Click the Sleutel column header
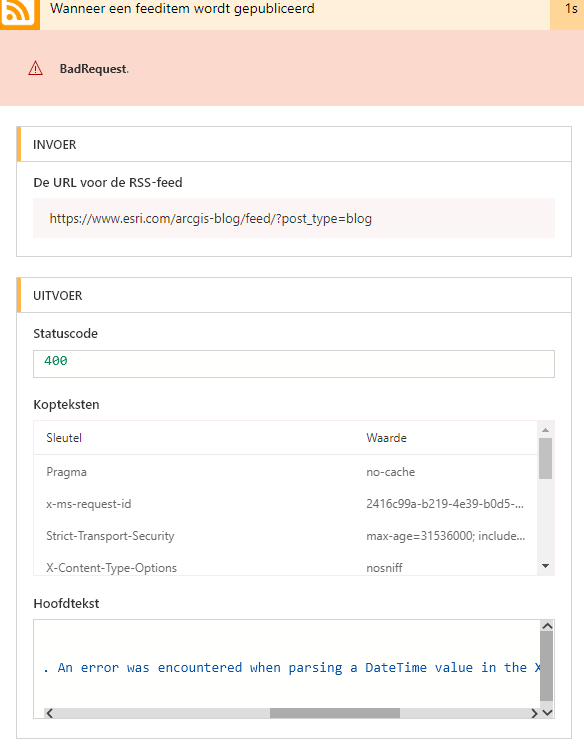584x744 pixels. 64,437
